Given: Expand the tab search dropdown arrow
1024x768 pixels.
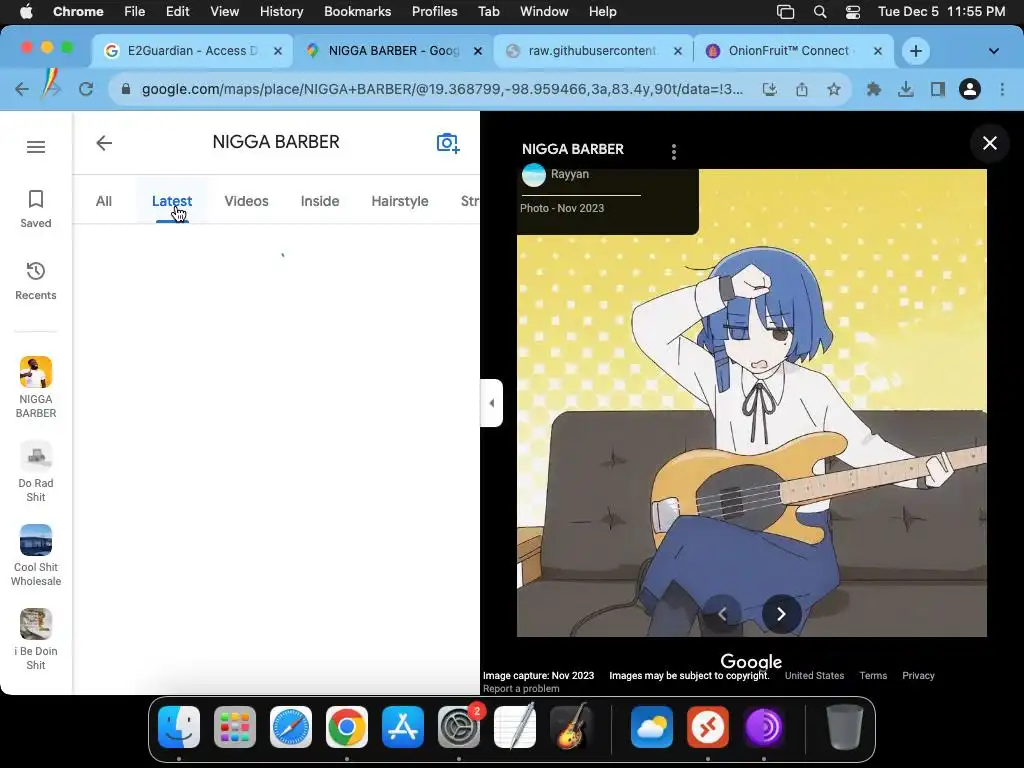Looking at the screenshot, I should tap(993, 51).
